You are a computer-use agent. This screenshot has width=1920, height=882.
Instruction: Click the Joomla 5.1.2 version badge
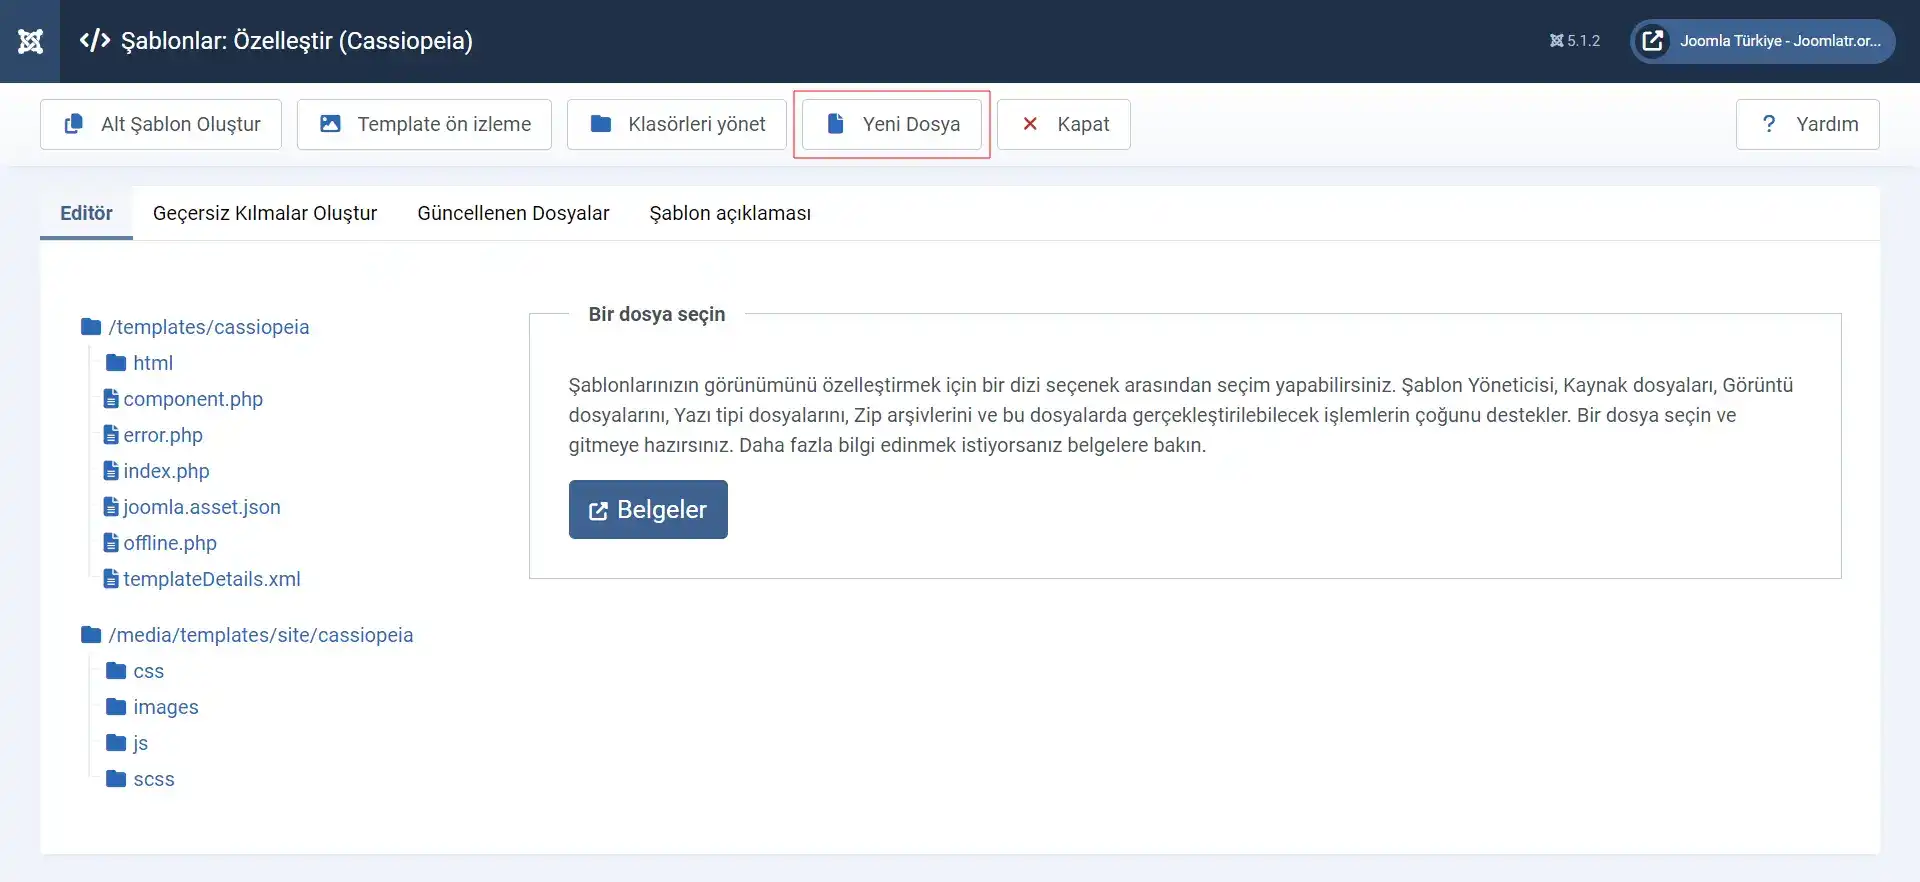click(x=1575, y=41)
